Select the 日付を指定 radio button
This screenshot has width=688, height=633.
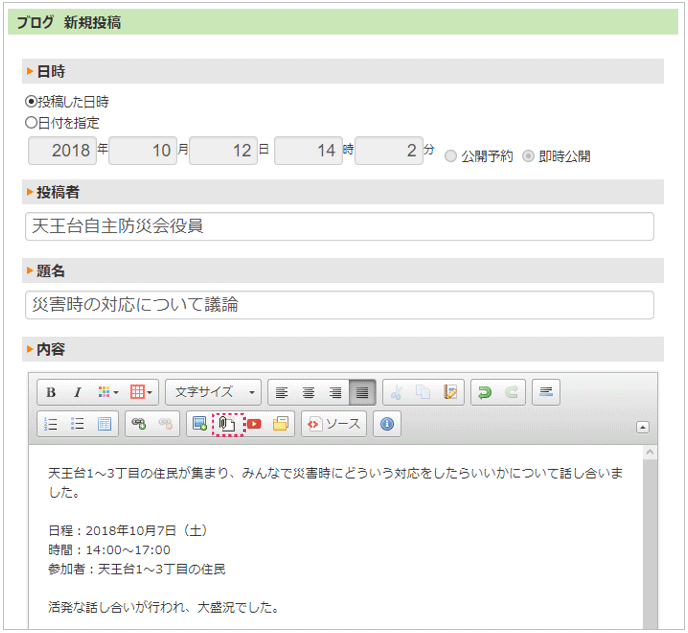[x=30, y=122]
